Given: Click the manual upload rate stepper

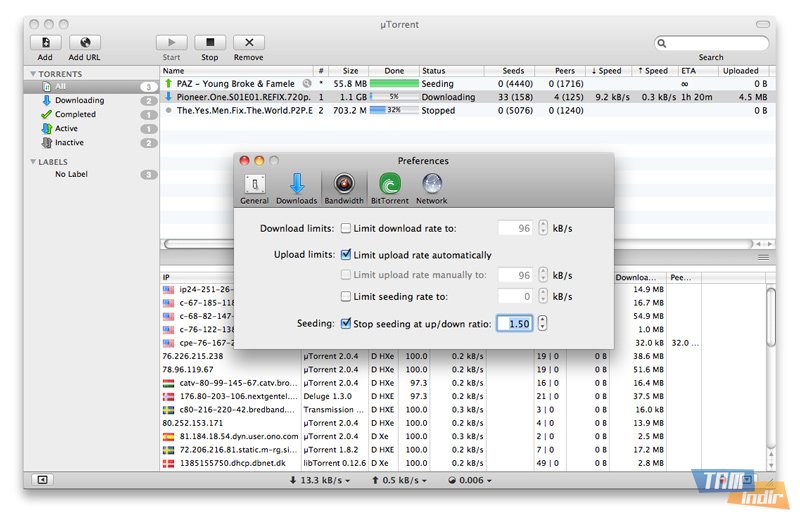Looking at the screenshot, I should [543, 275].
